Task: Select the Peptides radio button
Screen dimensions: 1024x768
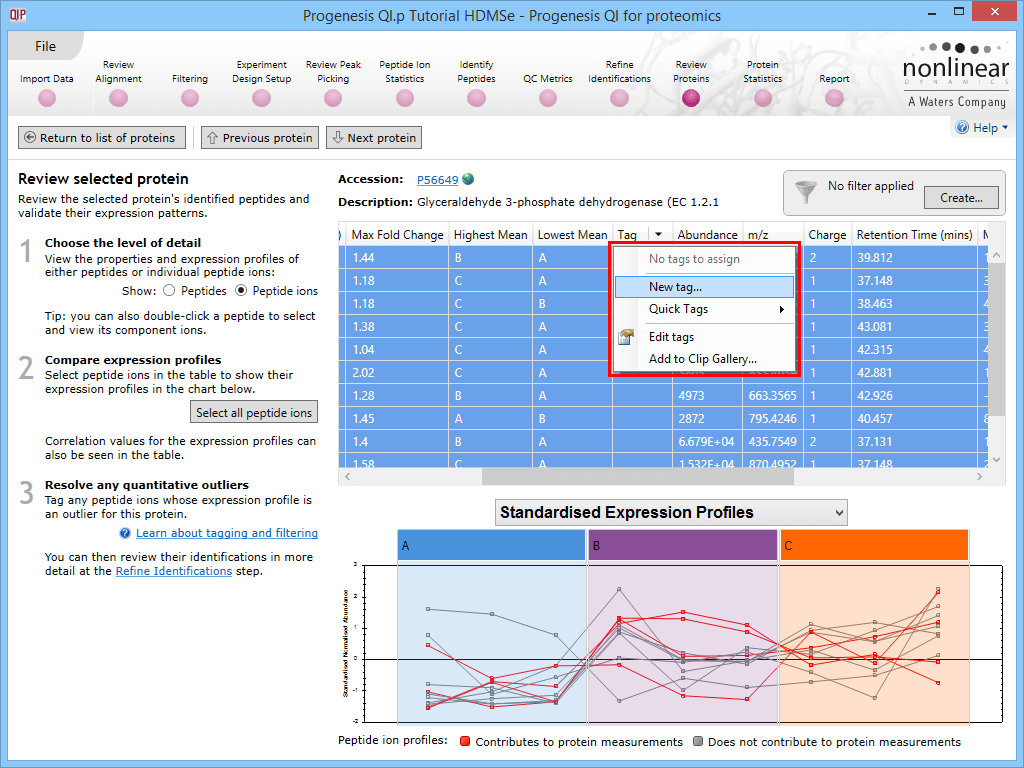Action: click(x=169, y=291)
